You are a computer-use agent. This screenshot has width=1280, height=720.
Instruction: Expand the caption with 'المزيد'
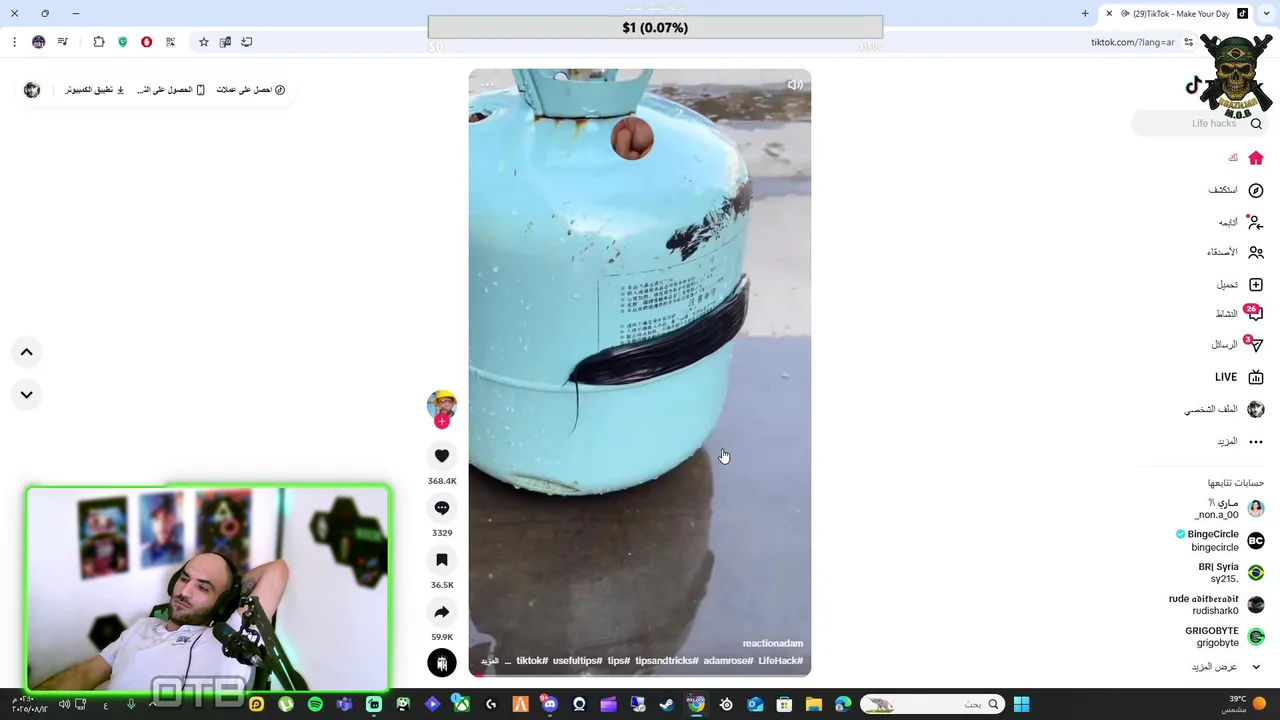pos(489,661)
